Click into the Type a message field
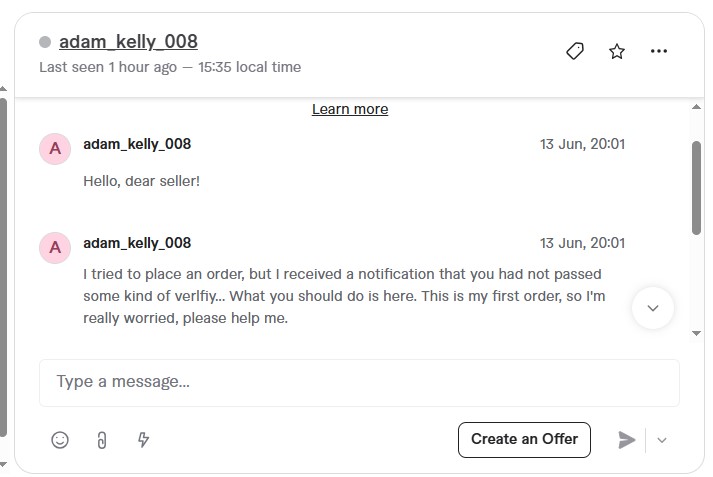 [x=359, y=382]
